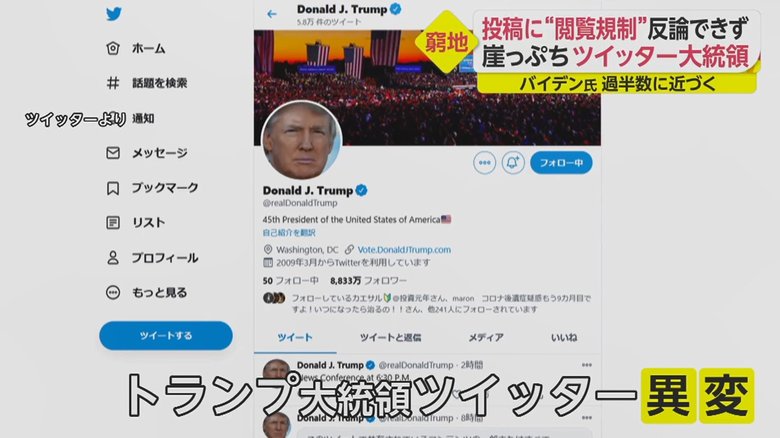
Task: Open the プロフィール person icon
Action: (113, 258)
